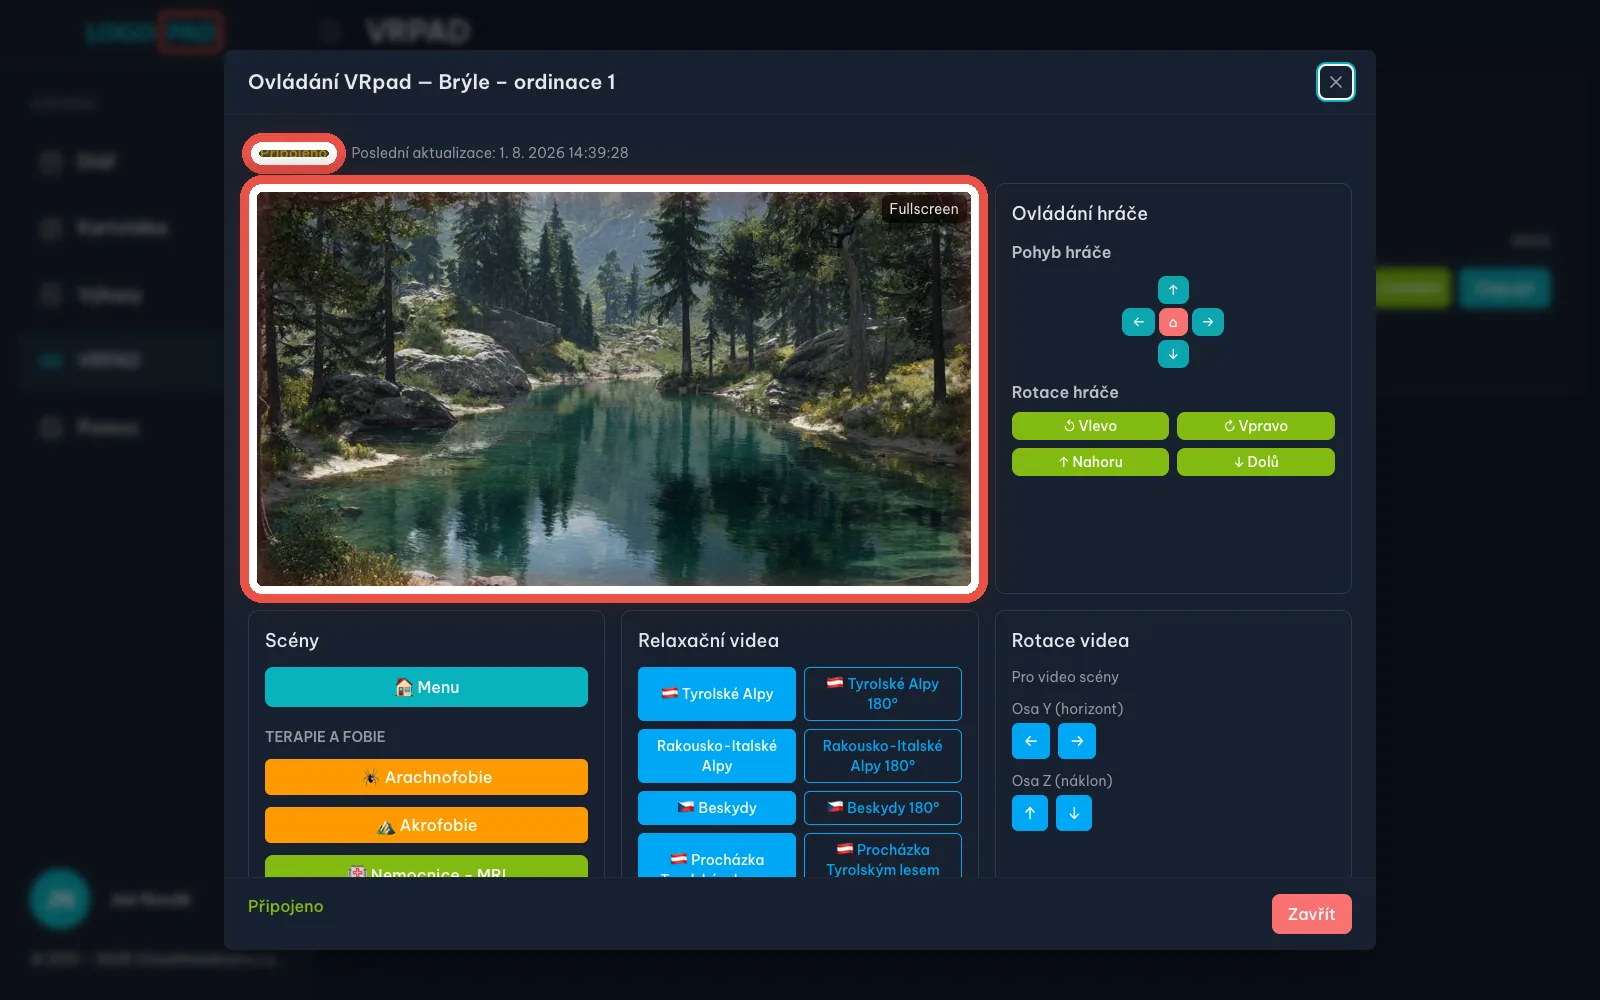Click the Rotace videa panel heading
The width and height of the screenshot is (1600, 1000).
point(1070,641)
